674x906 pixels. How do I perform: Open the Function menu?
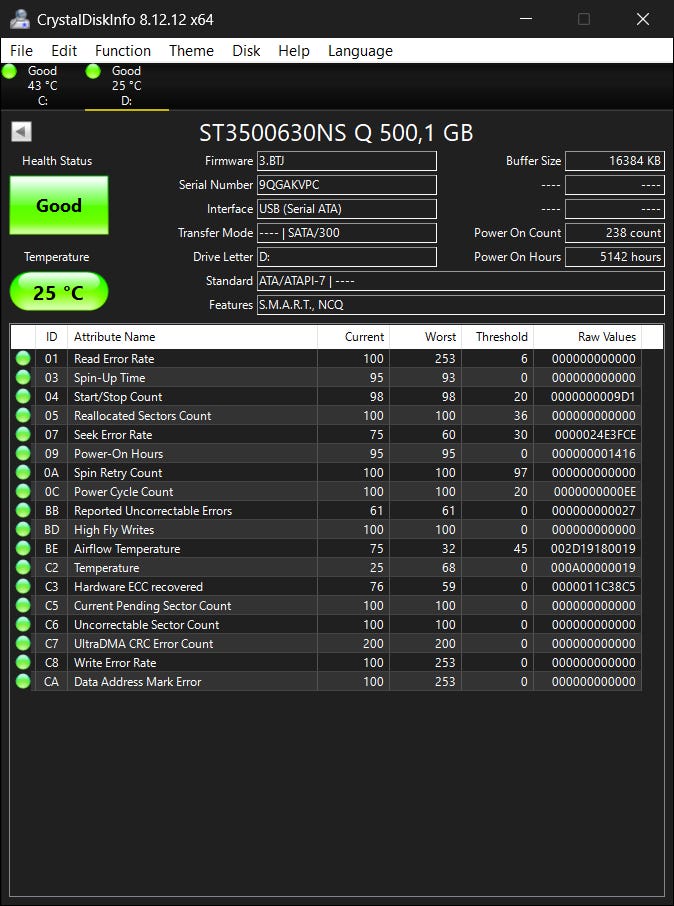coord(123,51)
